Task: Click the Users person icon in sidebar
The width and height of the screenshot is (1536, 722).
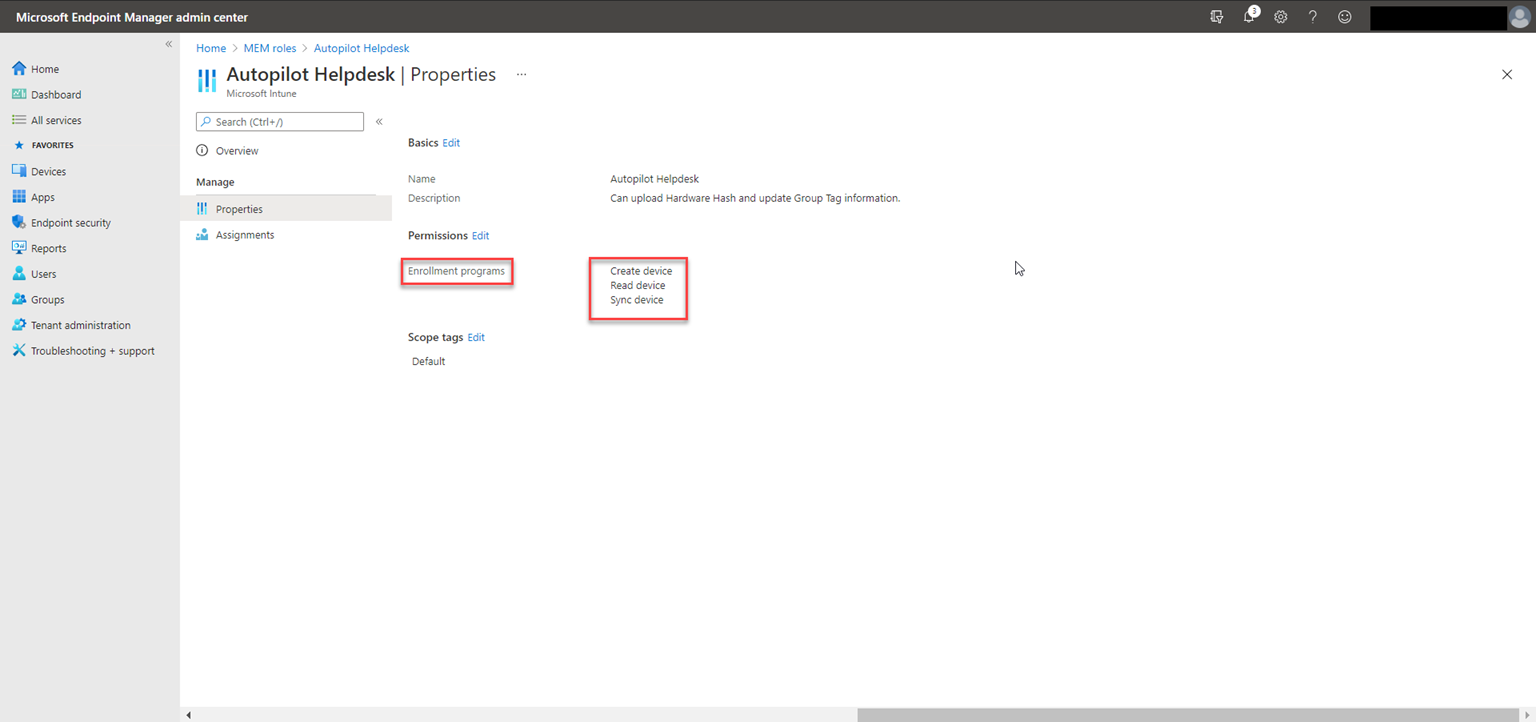Action: coord(19,273)
